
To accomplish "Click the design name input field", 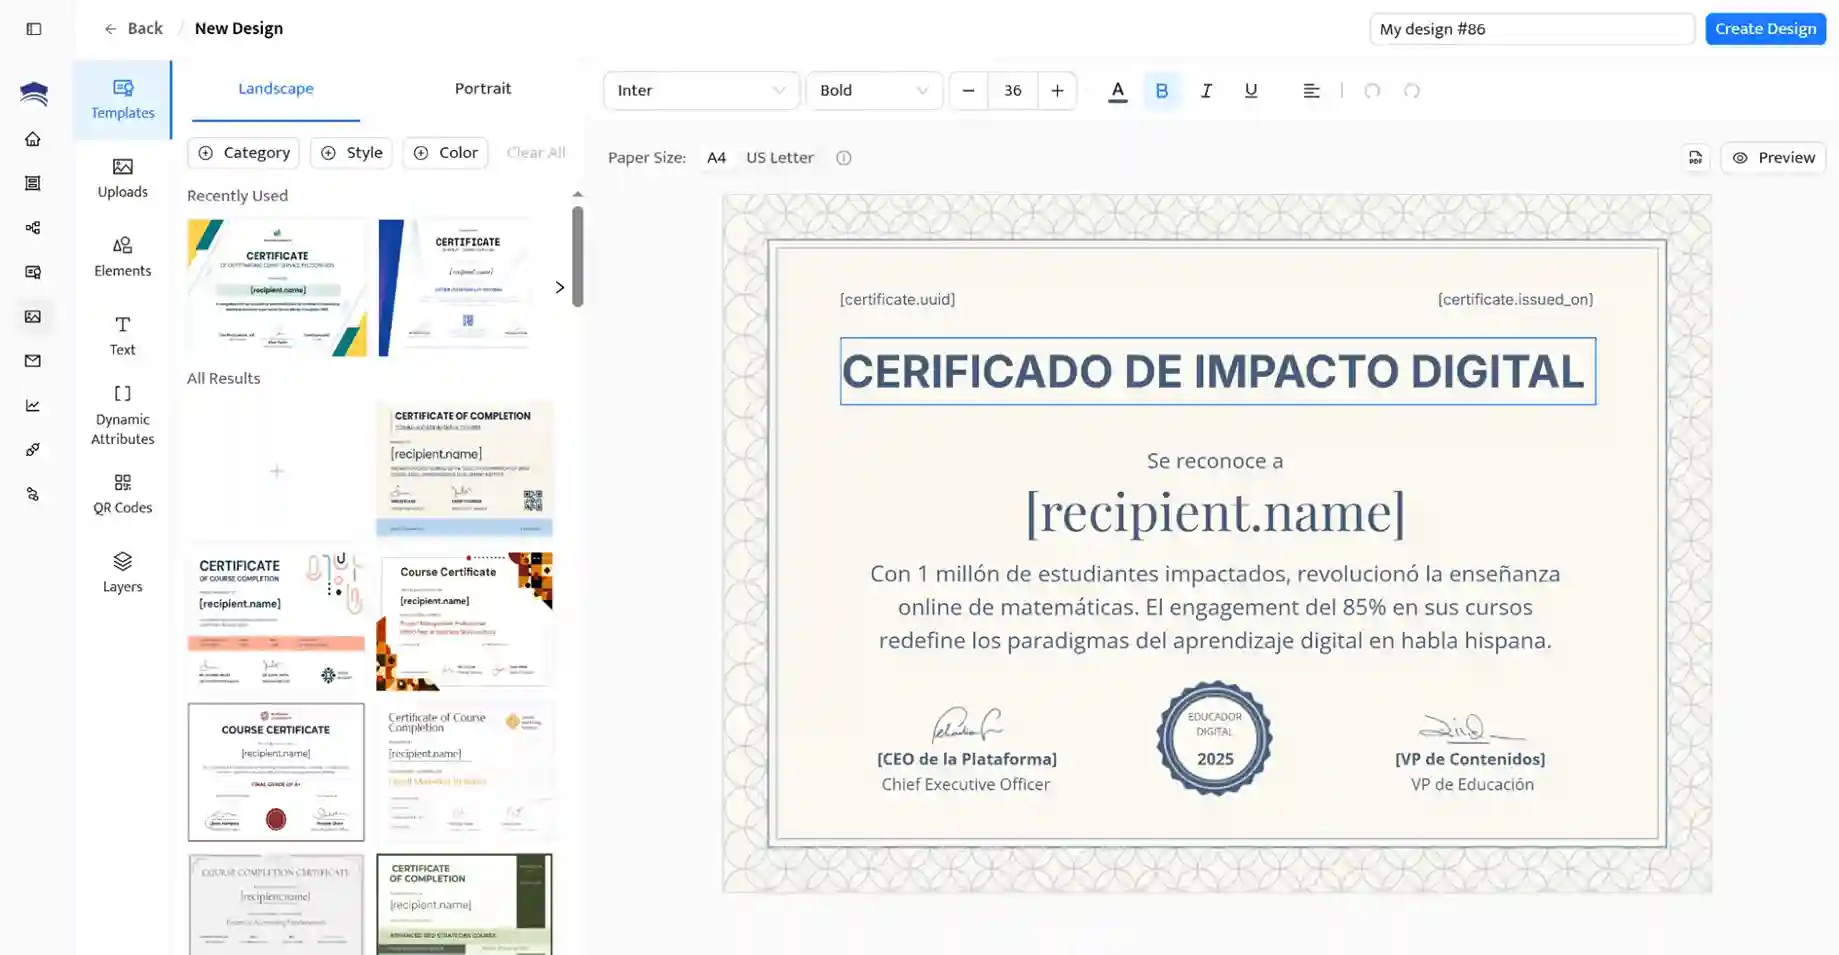I will point(1530,29).
